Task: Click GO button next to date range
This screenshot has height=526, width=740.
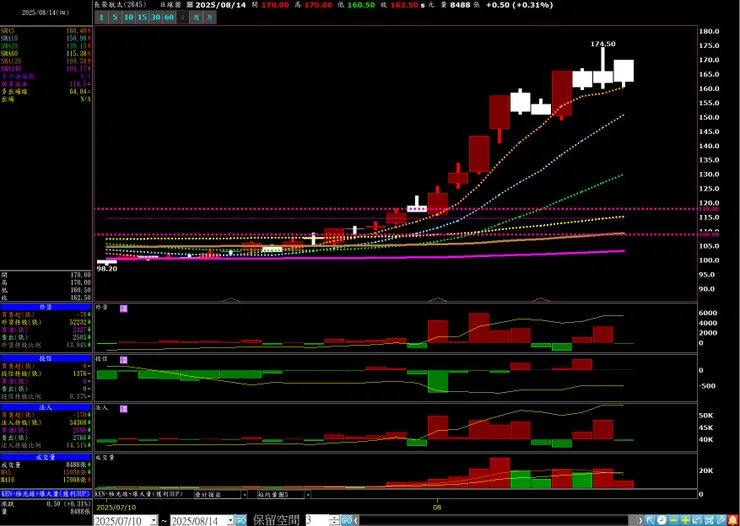Action: tap(241, 520)
